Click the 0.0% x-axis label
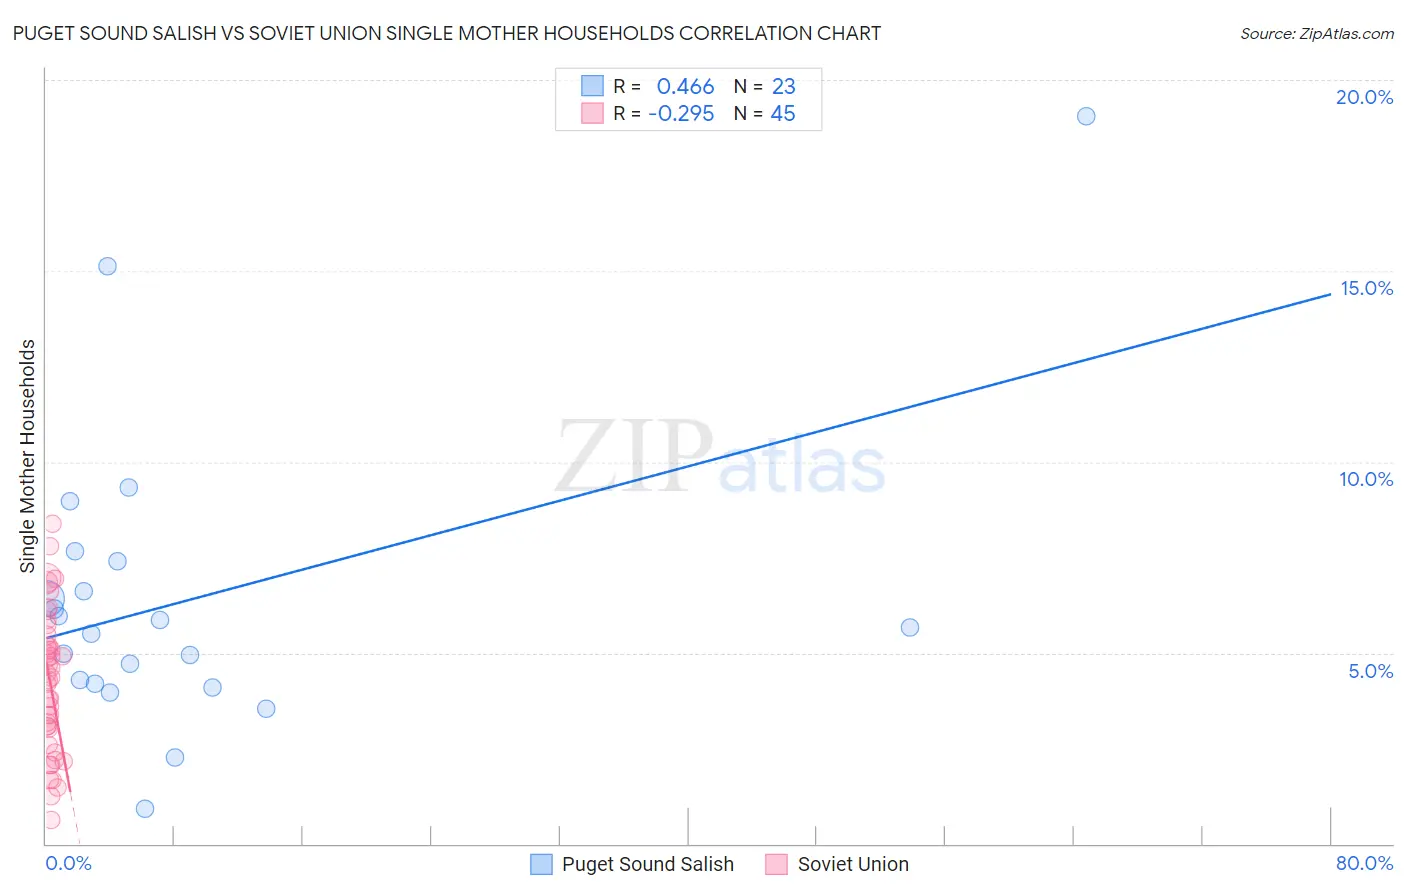1406x892 pixels. (68, 863)
